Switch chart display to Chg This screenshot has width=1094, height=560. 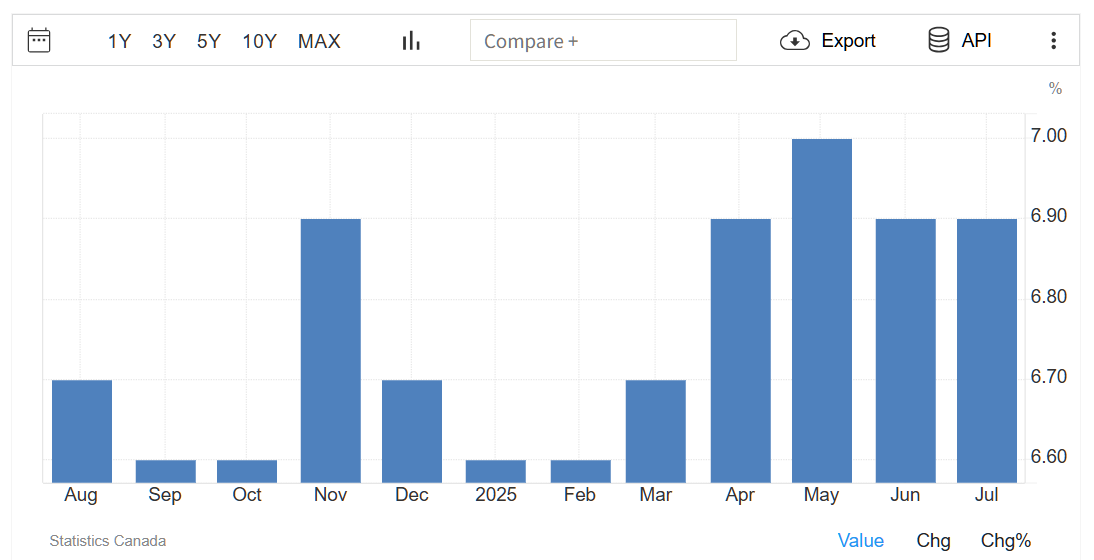tap(933, 541)
